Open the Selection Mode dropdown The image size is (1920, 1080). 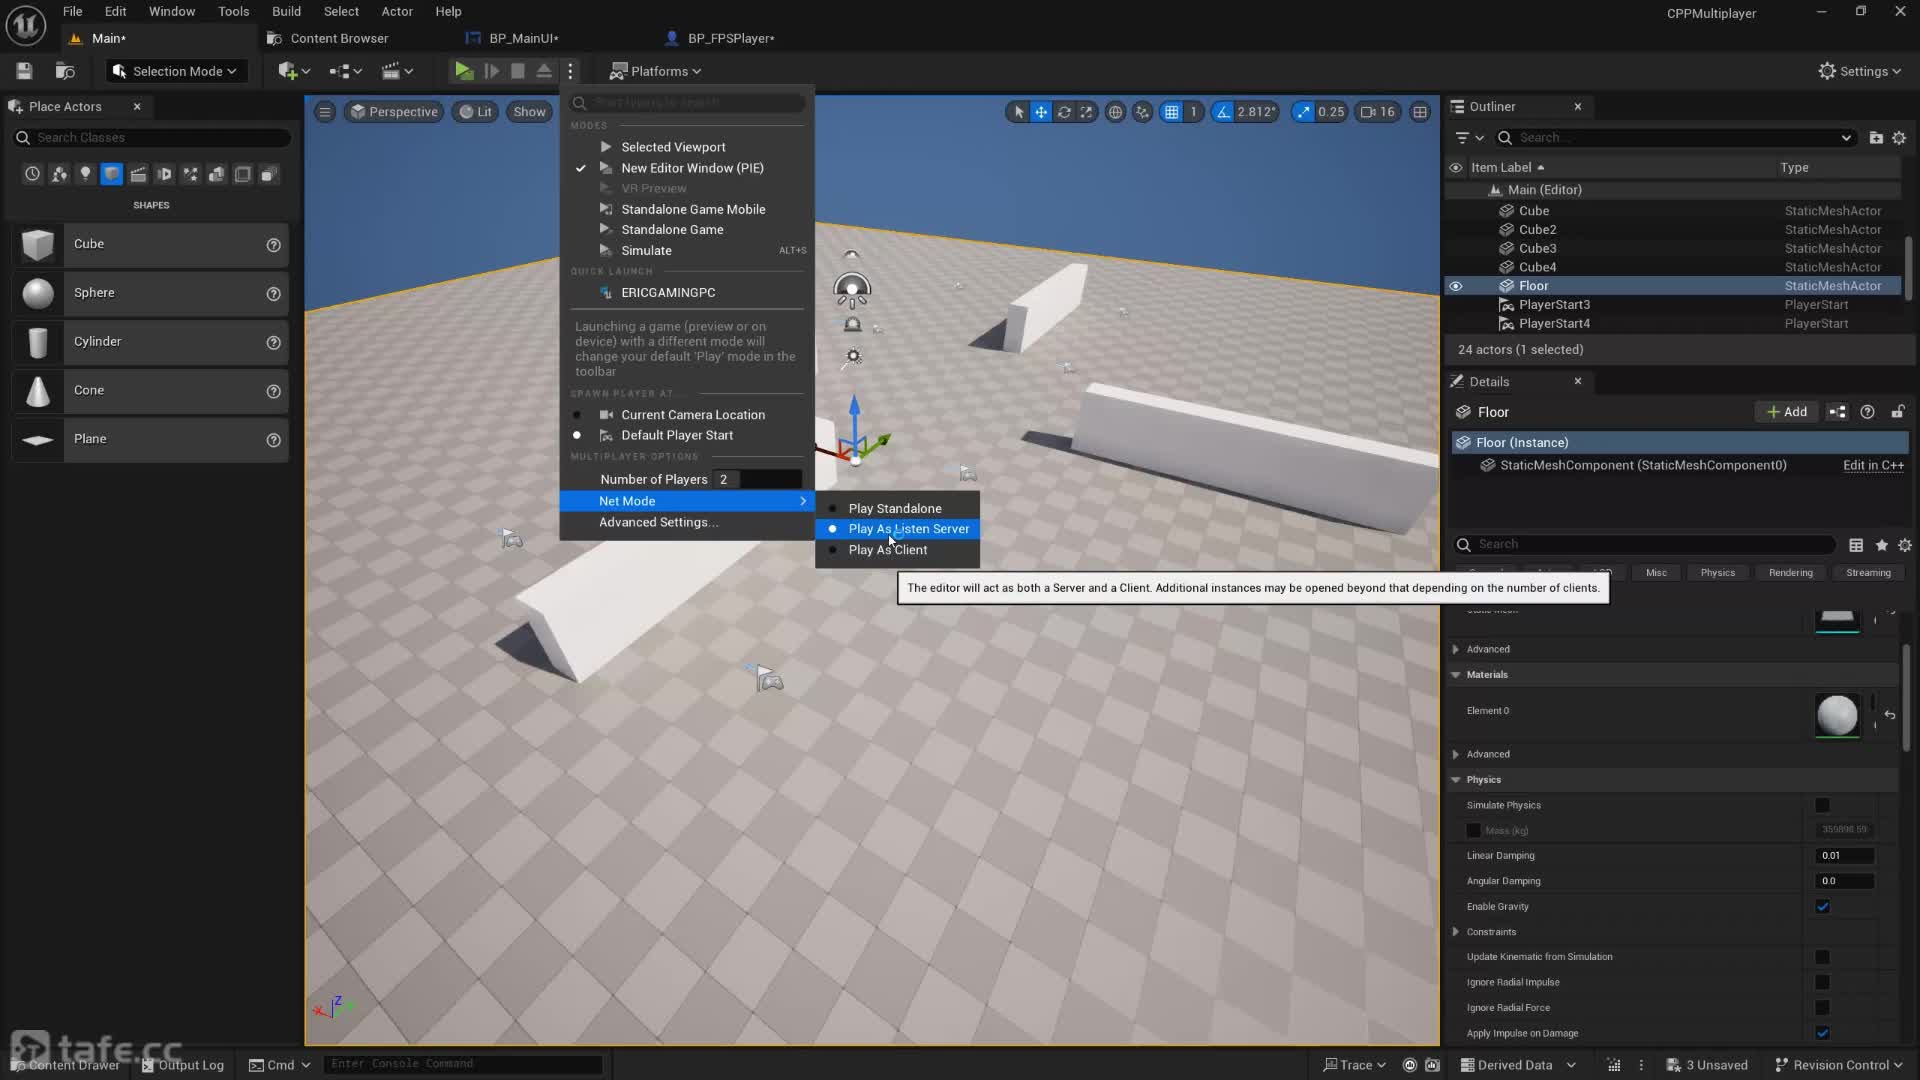pyautogui.click(x=175, y=71)
